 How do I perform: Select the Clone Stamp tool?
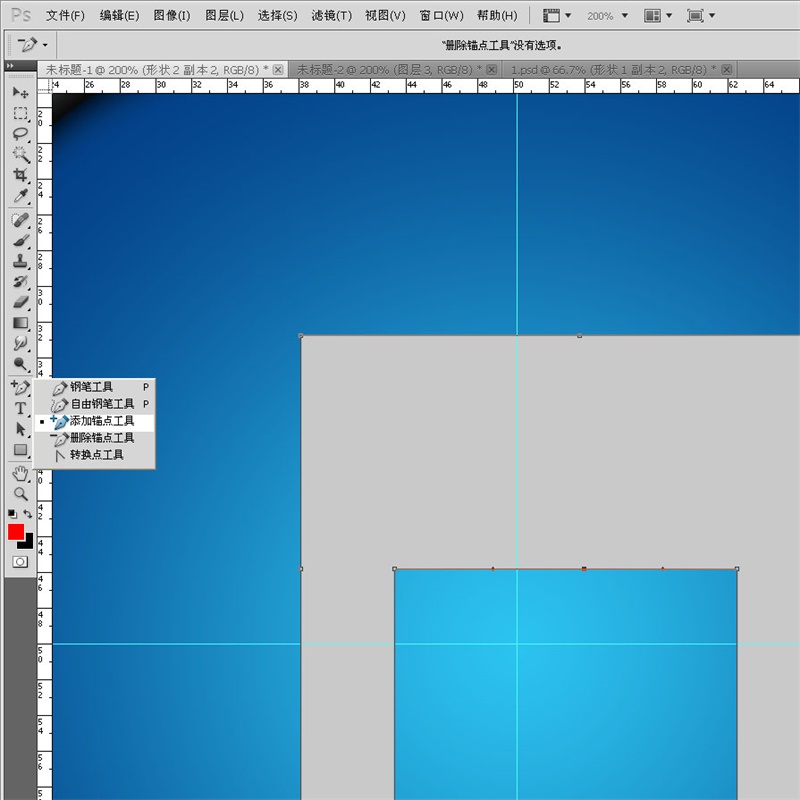(20, 260)
